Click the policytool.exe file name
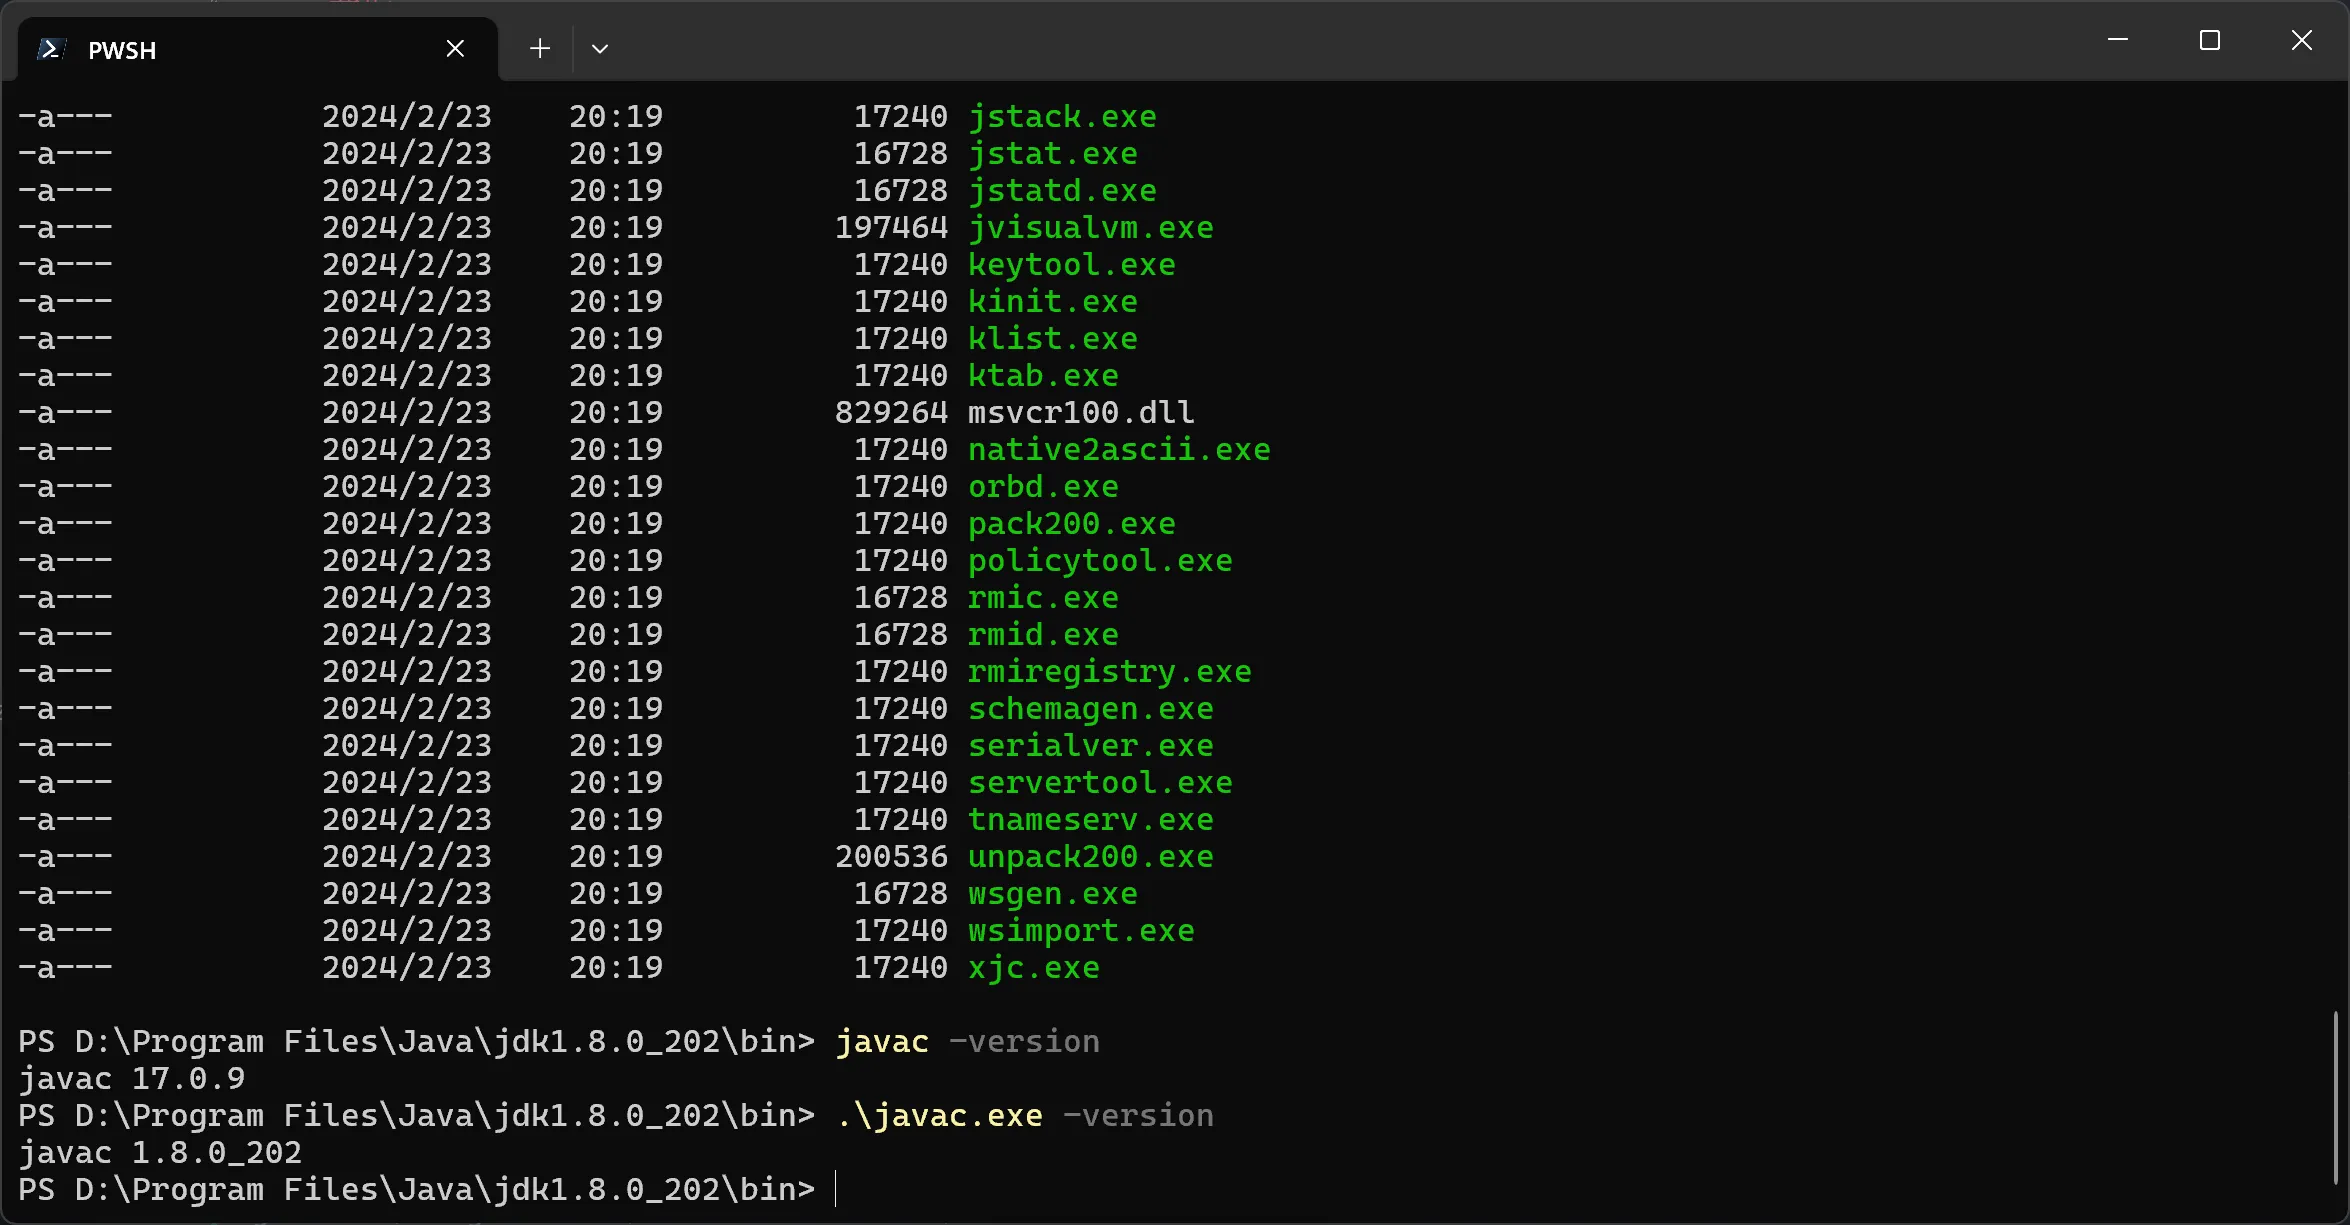The width and height of the screenshot is (2350, 1225). click(1100, 561)
